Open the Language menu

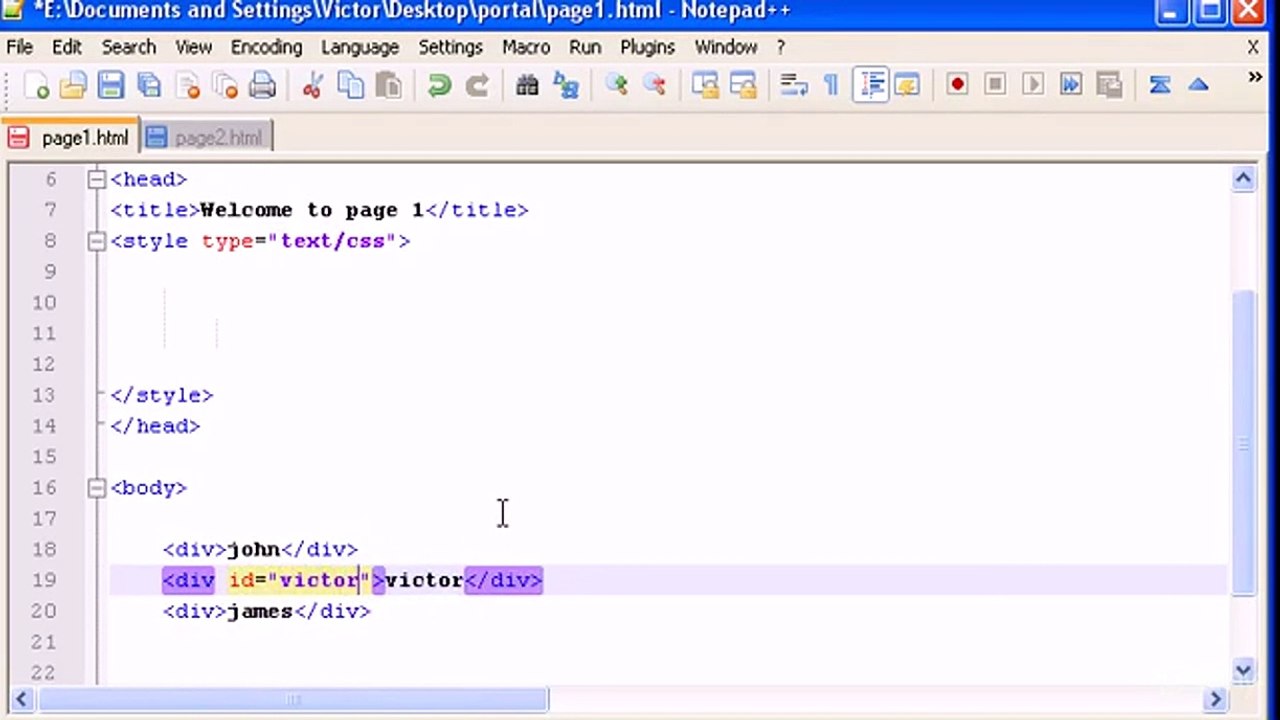tap(360, 47)
